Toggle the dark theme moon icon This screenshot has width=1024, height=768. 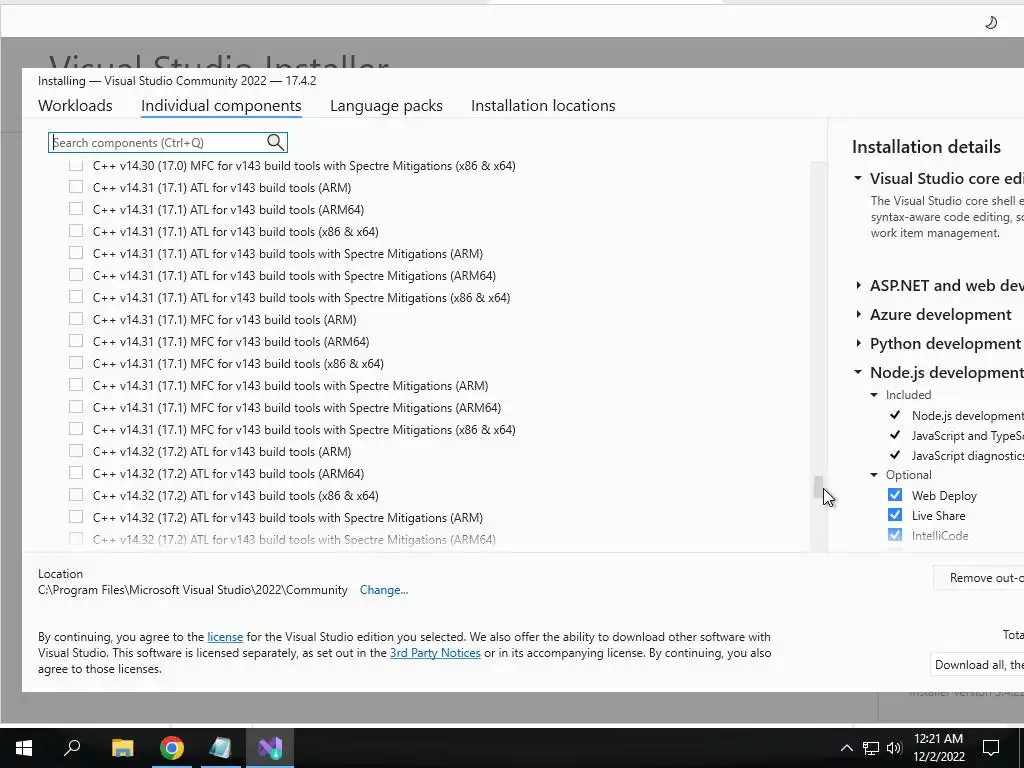[x=991, y=23]
